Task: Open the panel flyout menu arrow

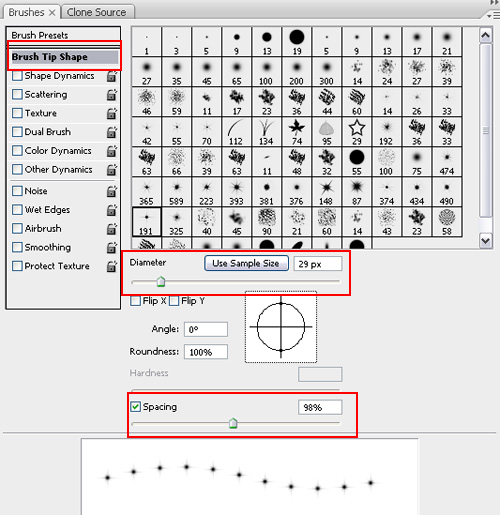Action: 491,15
